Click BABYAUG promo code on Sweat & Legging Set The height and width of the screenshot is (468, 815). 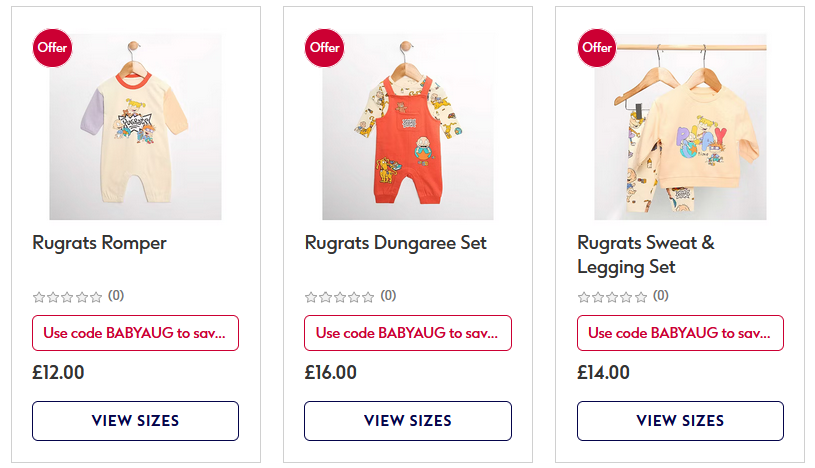click(680, 333)
